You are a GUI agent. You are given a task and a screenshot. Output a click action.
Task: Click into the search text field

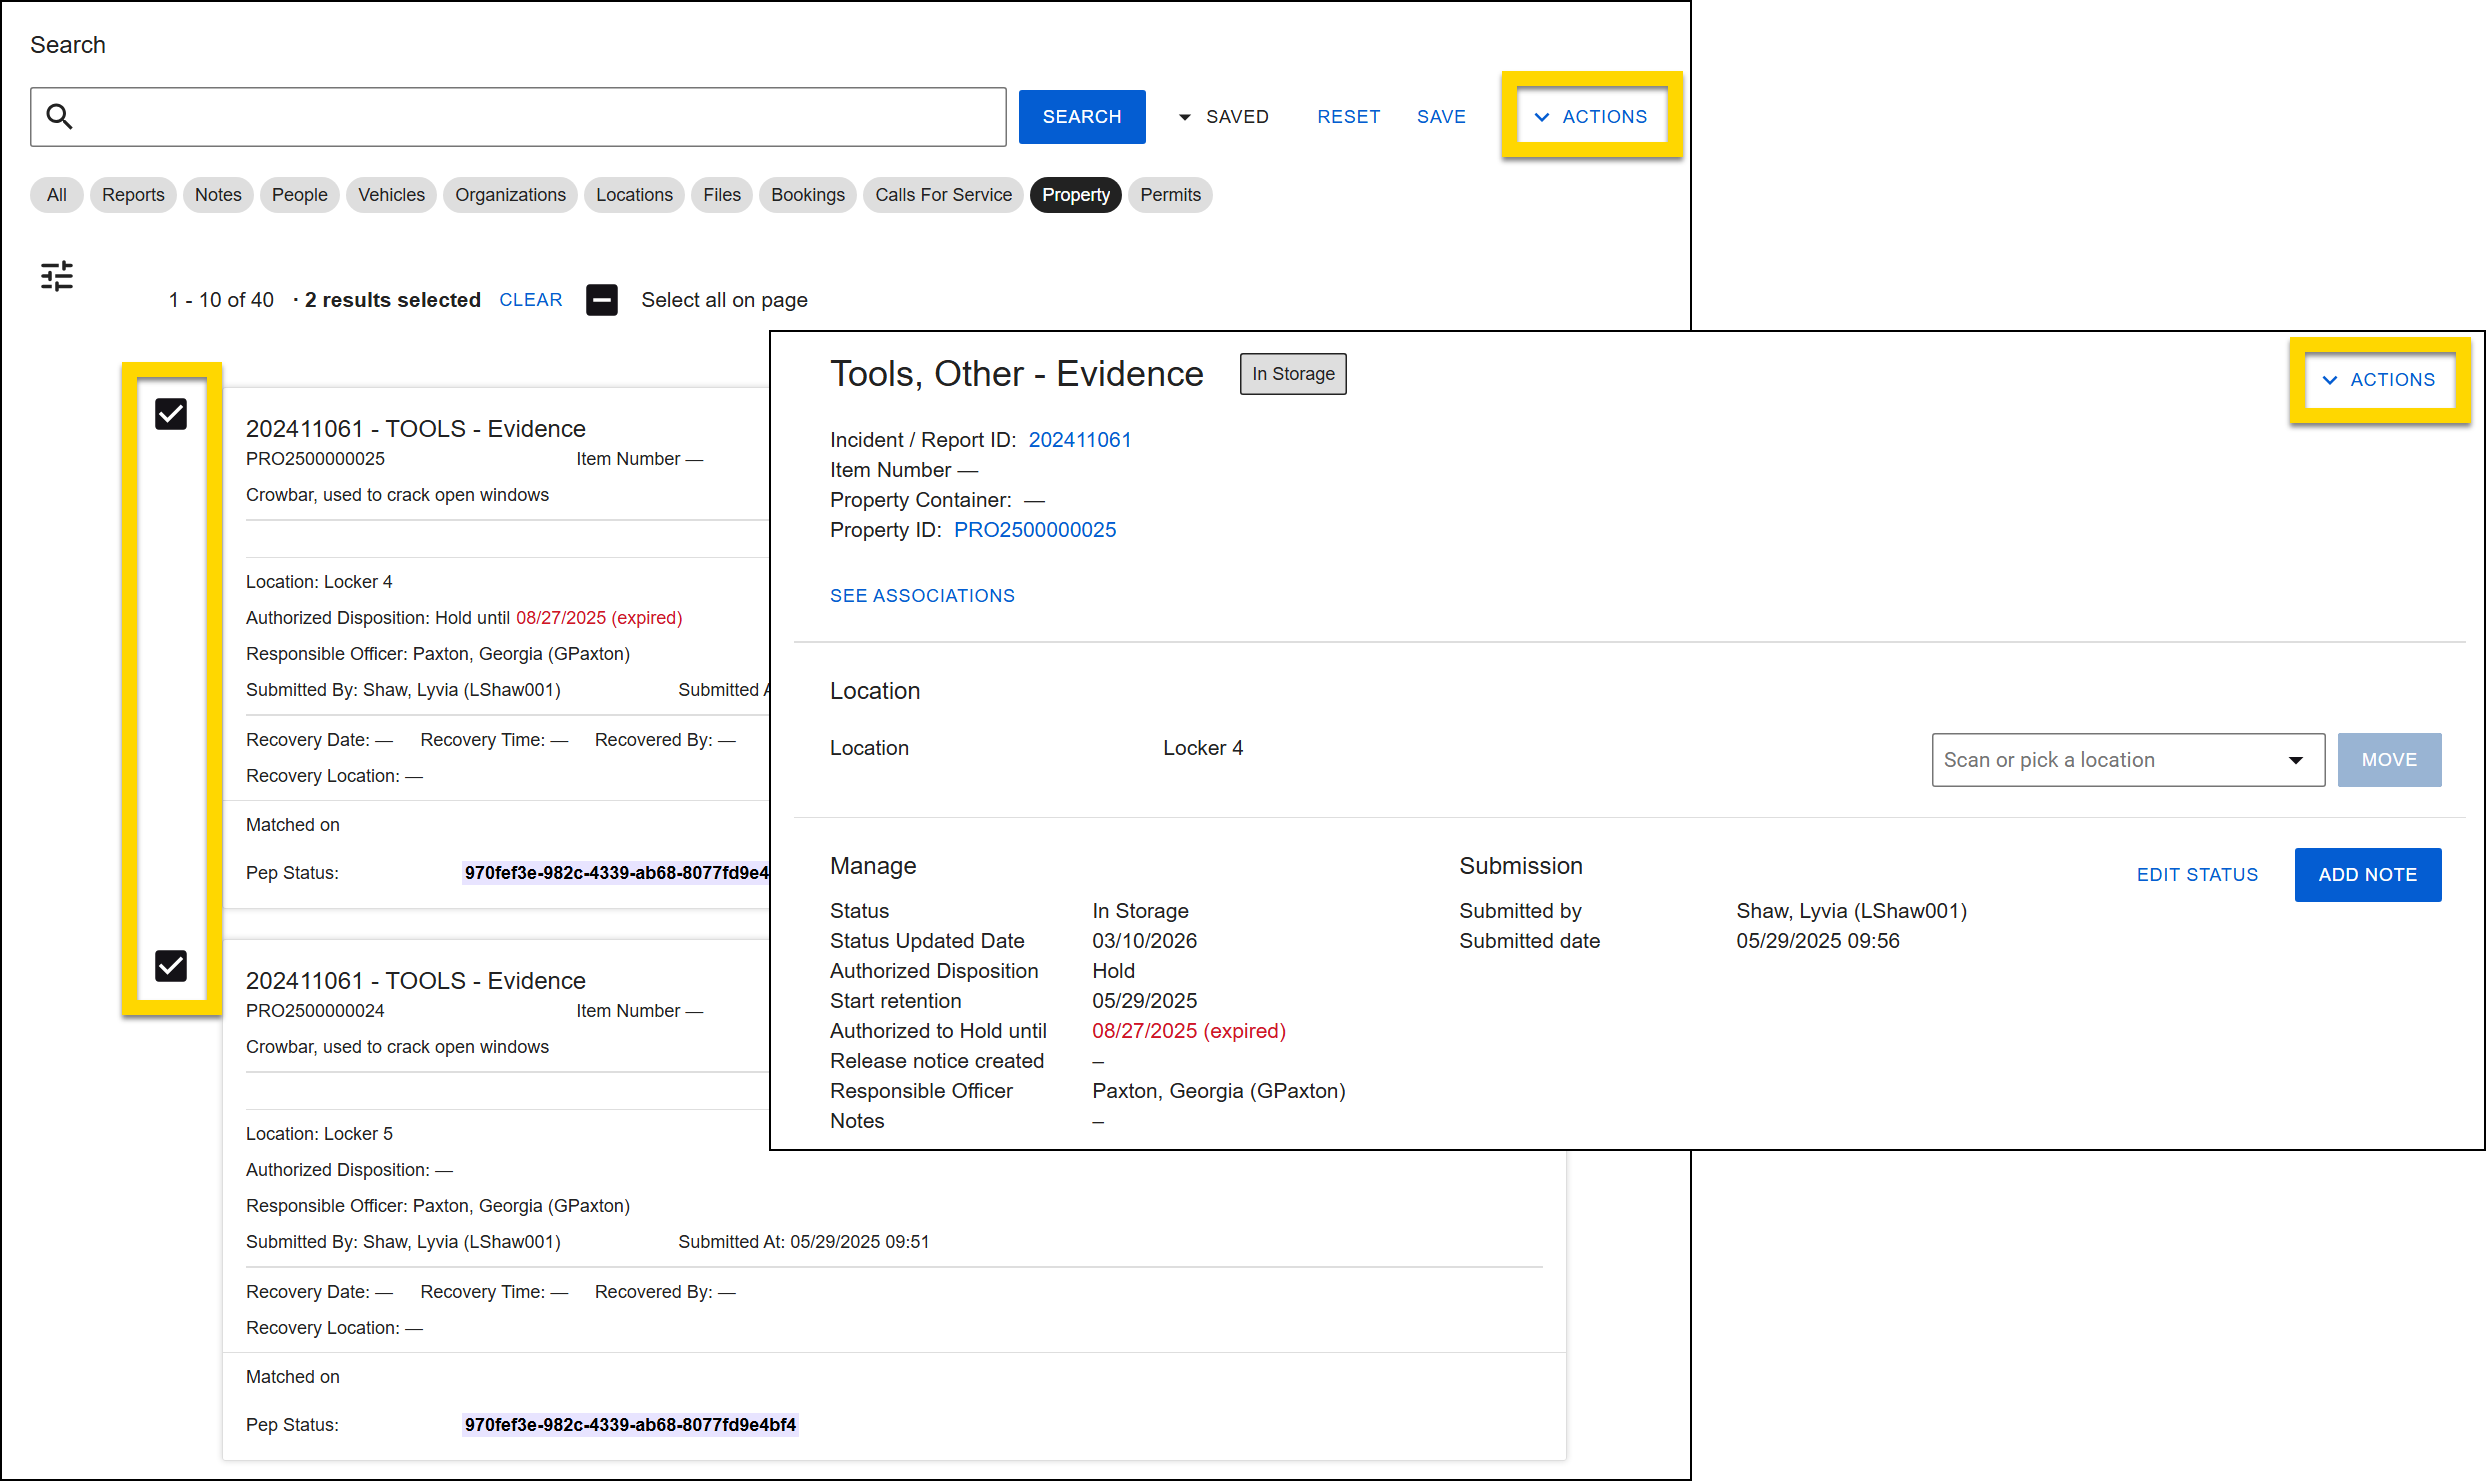click(x=518, y=117)
